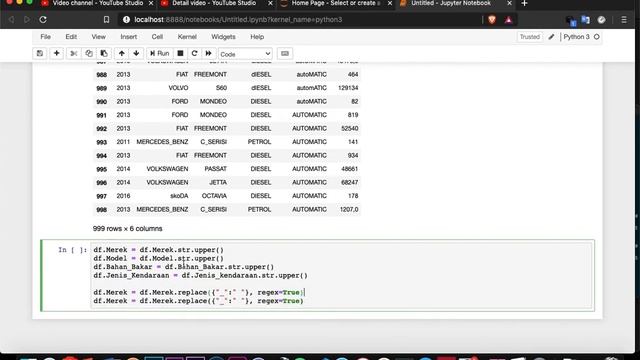Click the MERCEDES_BENZ cell in row 993
The width and height of the screenshot is (640, 360).
tap(162, 142)
